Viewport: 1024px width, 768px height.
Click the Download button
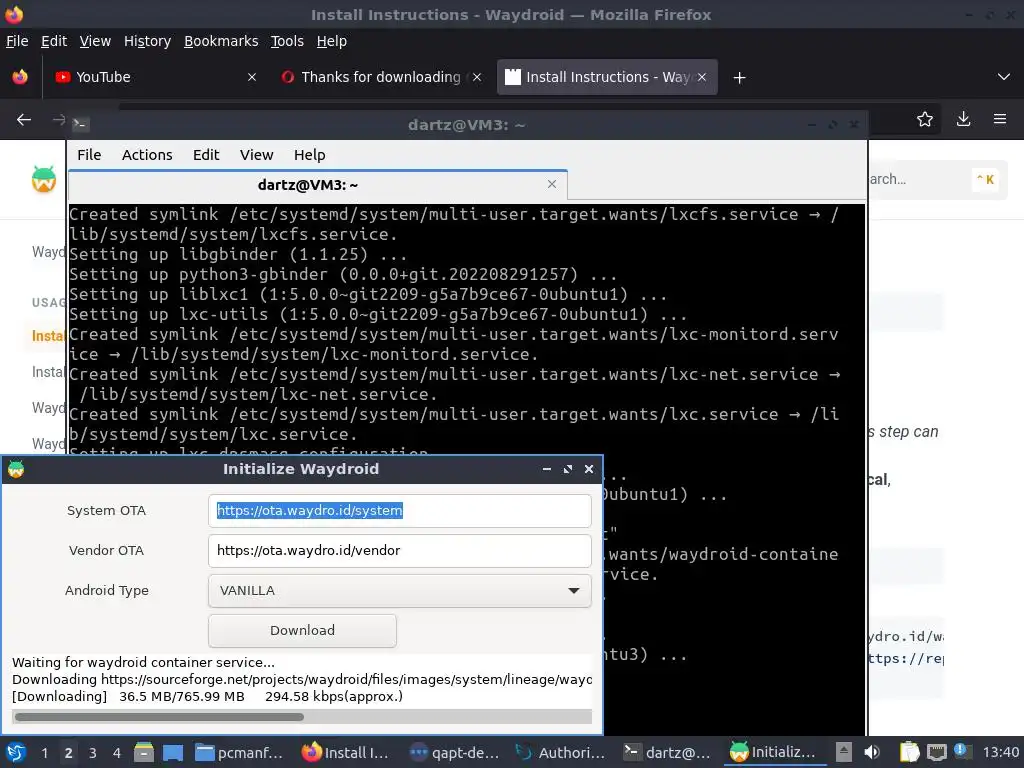coord(302,630)
